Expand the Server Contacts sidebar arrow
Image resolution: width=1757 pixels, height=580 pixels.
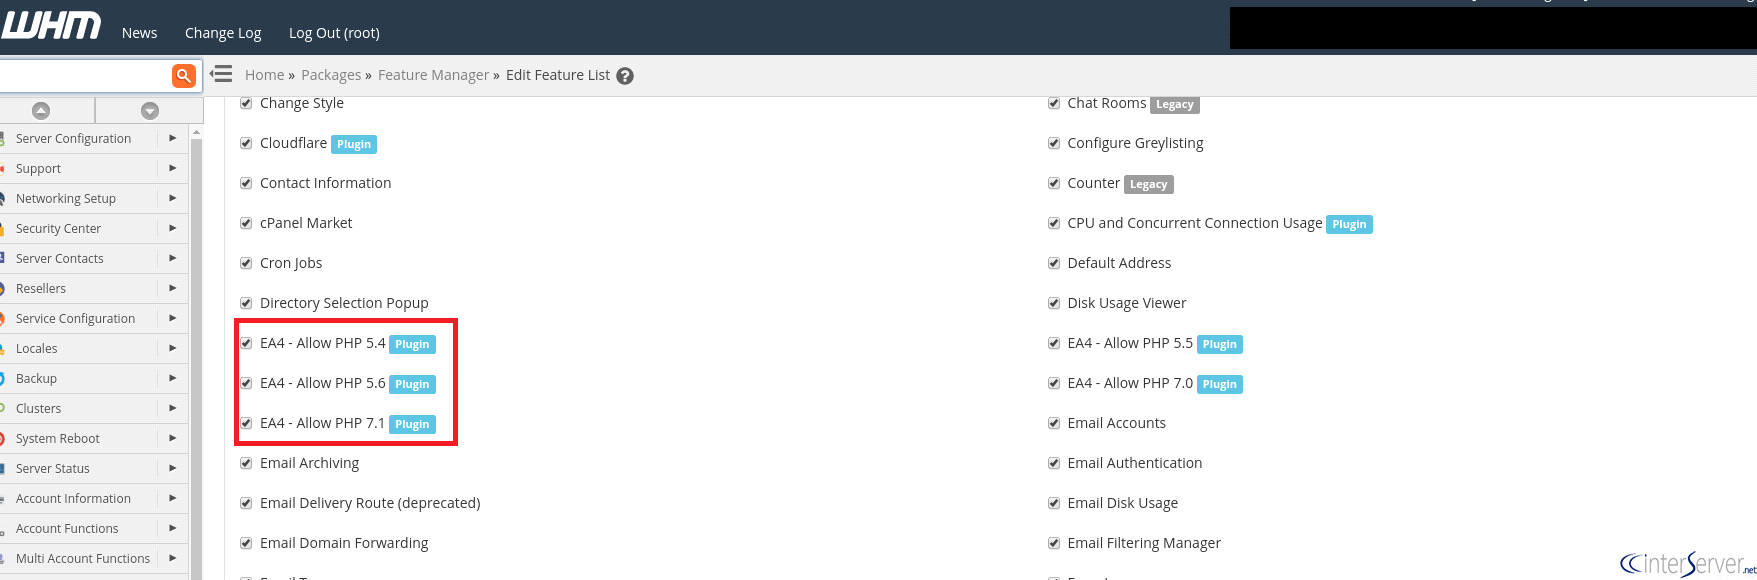[172, 258]
